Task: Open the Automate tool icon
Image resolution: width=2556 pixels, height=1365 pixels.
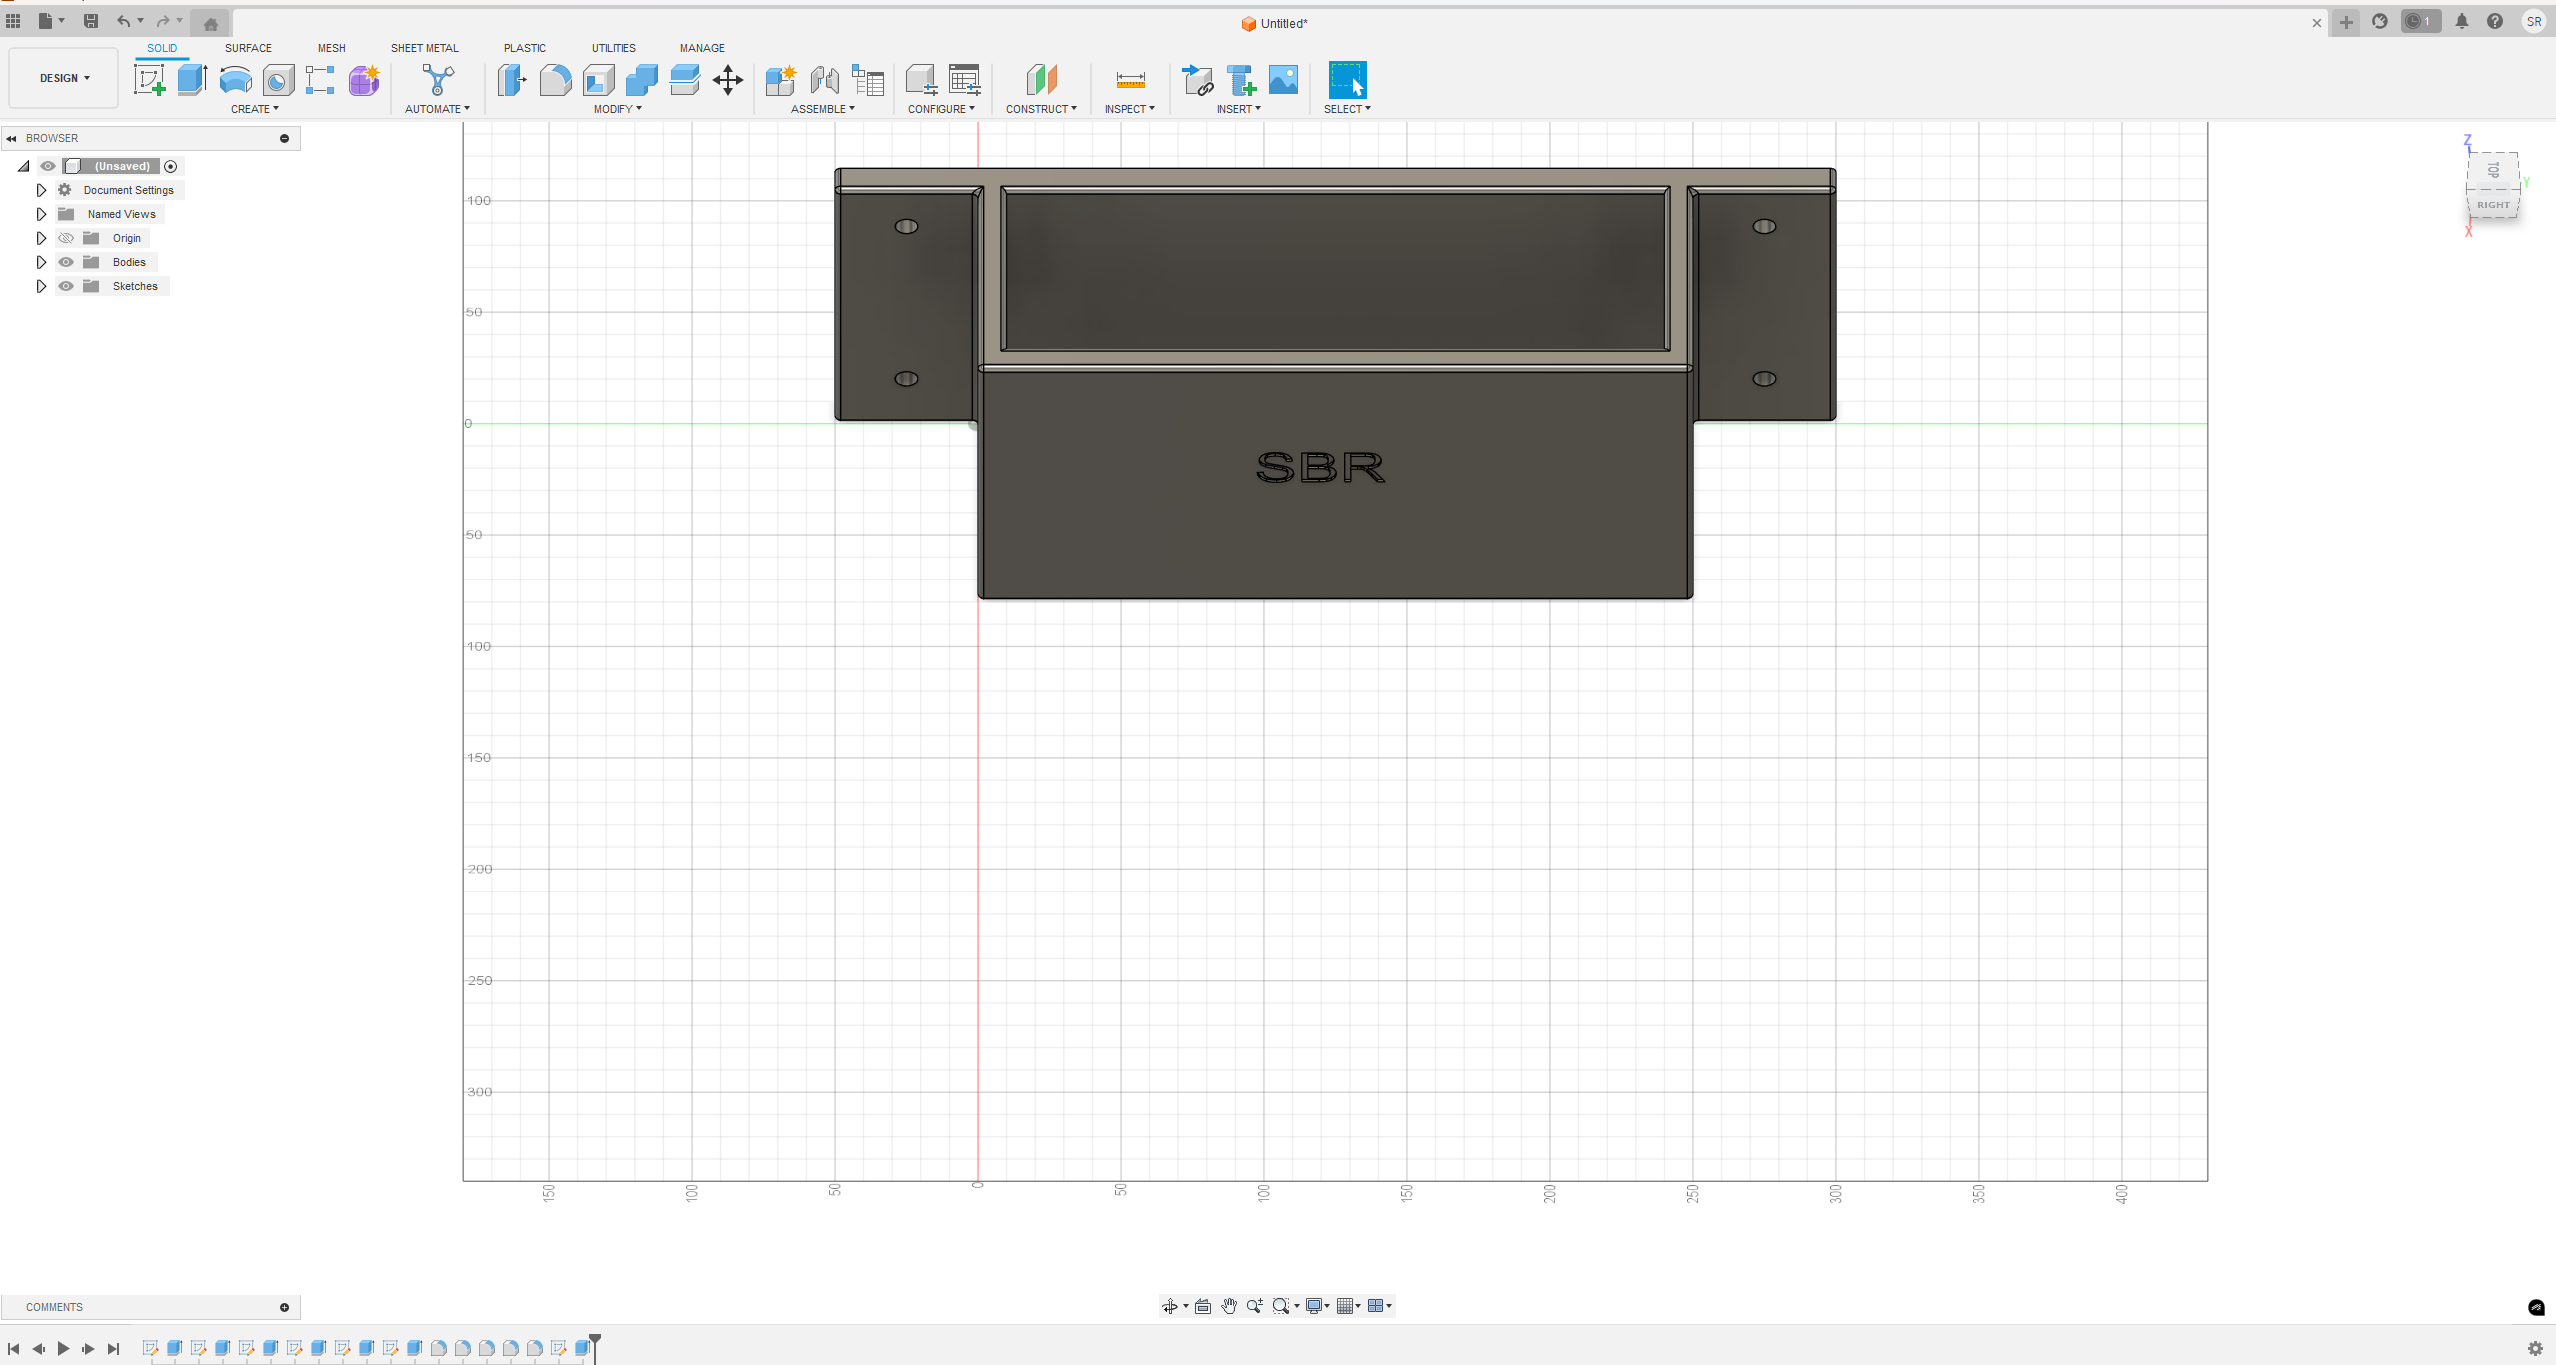Action: click(x=437, y=80)
